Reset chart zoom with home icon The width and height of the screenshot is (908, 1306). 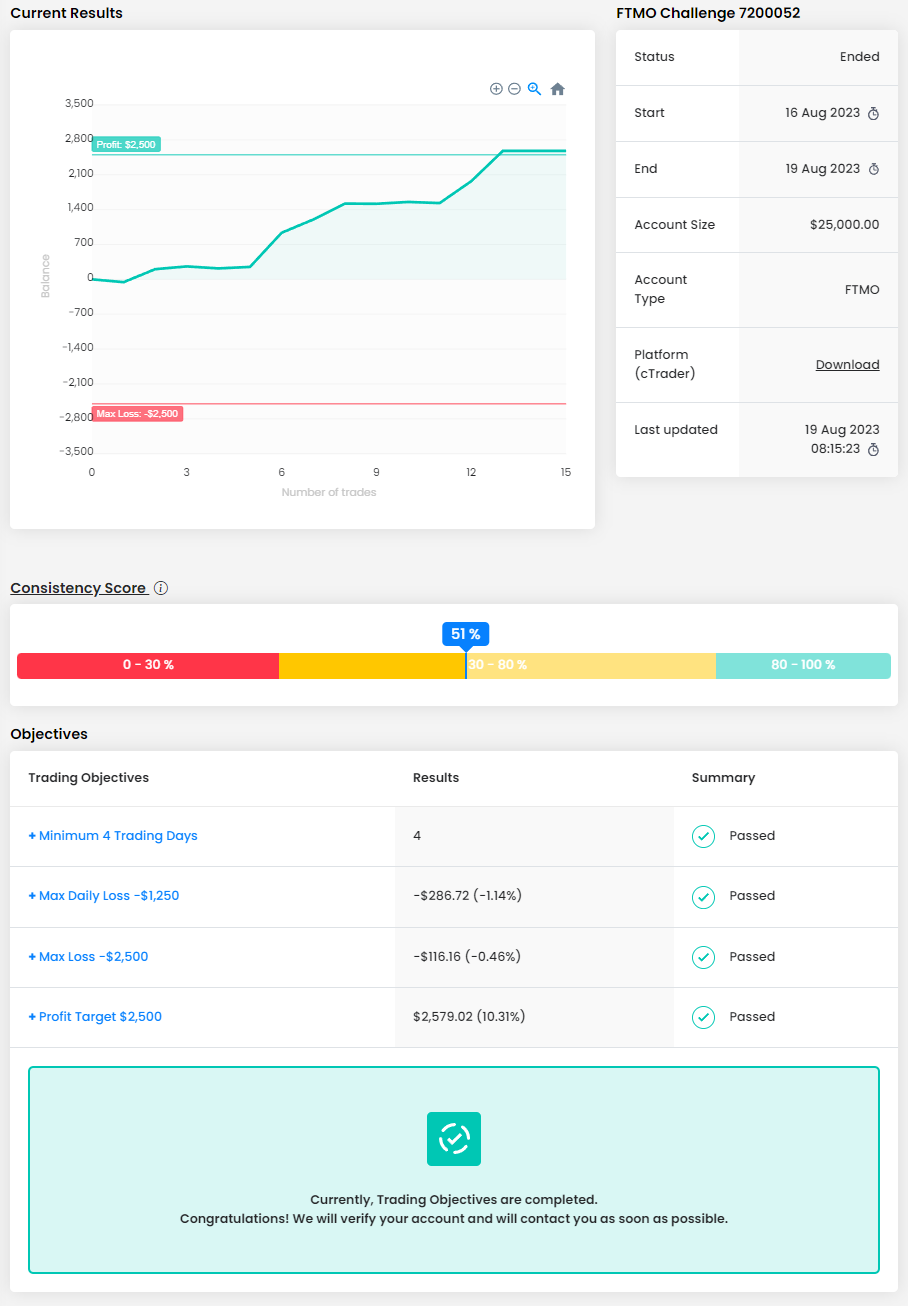[558, 89]
